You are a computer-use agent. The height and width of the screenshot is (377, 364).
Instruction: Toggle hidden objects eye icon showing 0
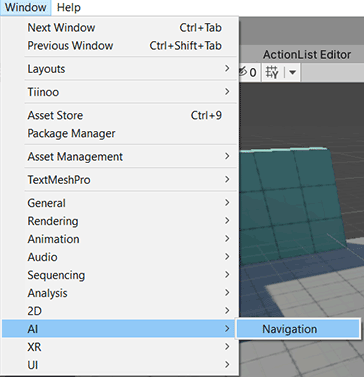point(248,72)
